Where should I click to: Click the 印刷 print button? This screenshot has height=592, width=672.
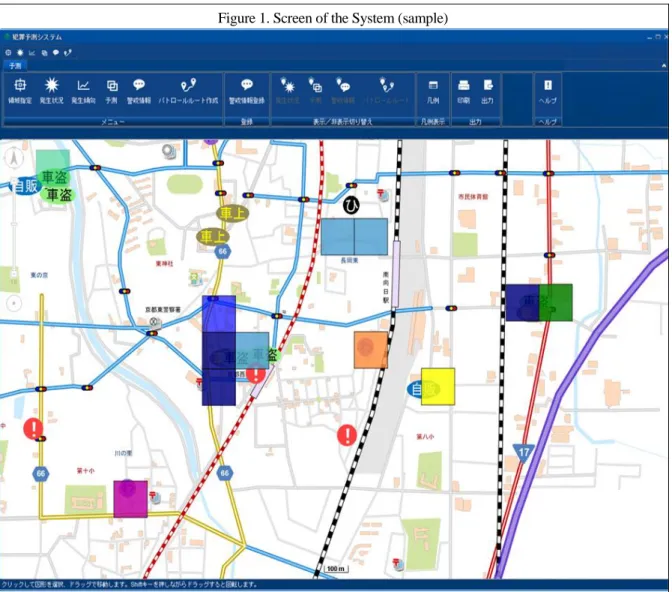click(x=463, y=91)
